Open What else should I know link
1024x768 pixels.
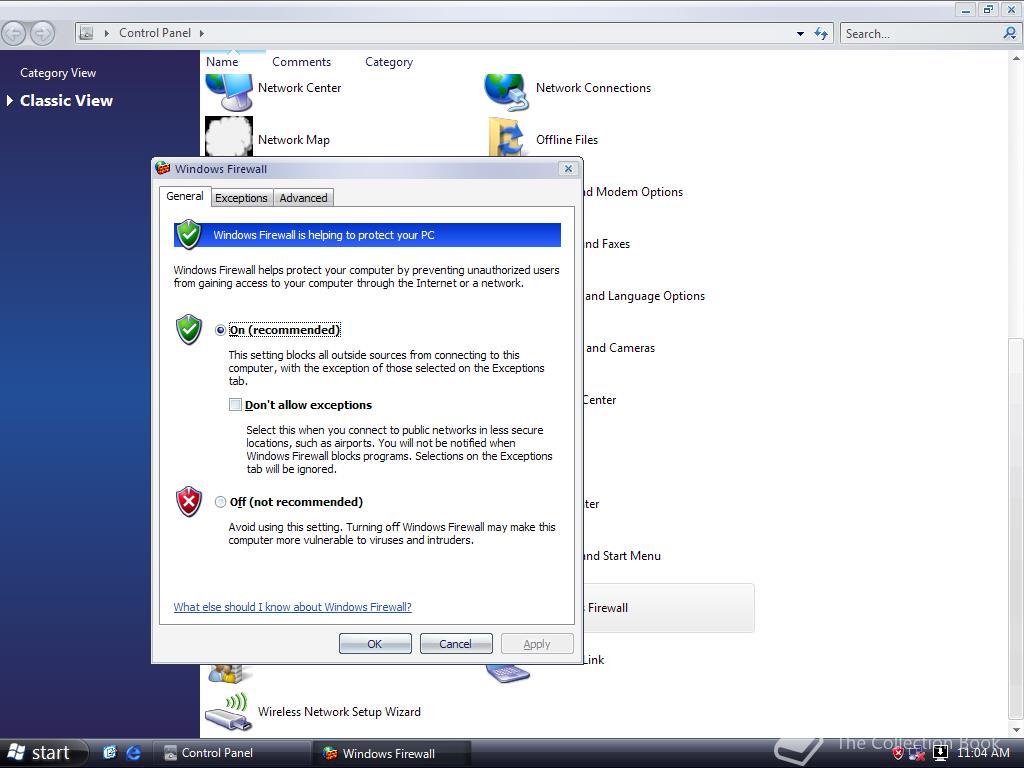point(293,607)
